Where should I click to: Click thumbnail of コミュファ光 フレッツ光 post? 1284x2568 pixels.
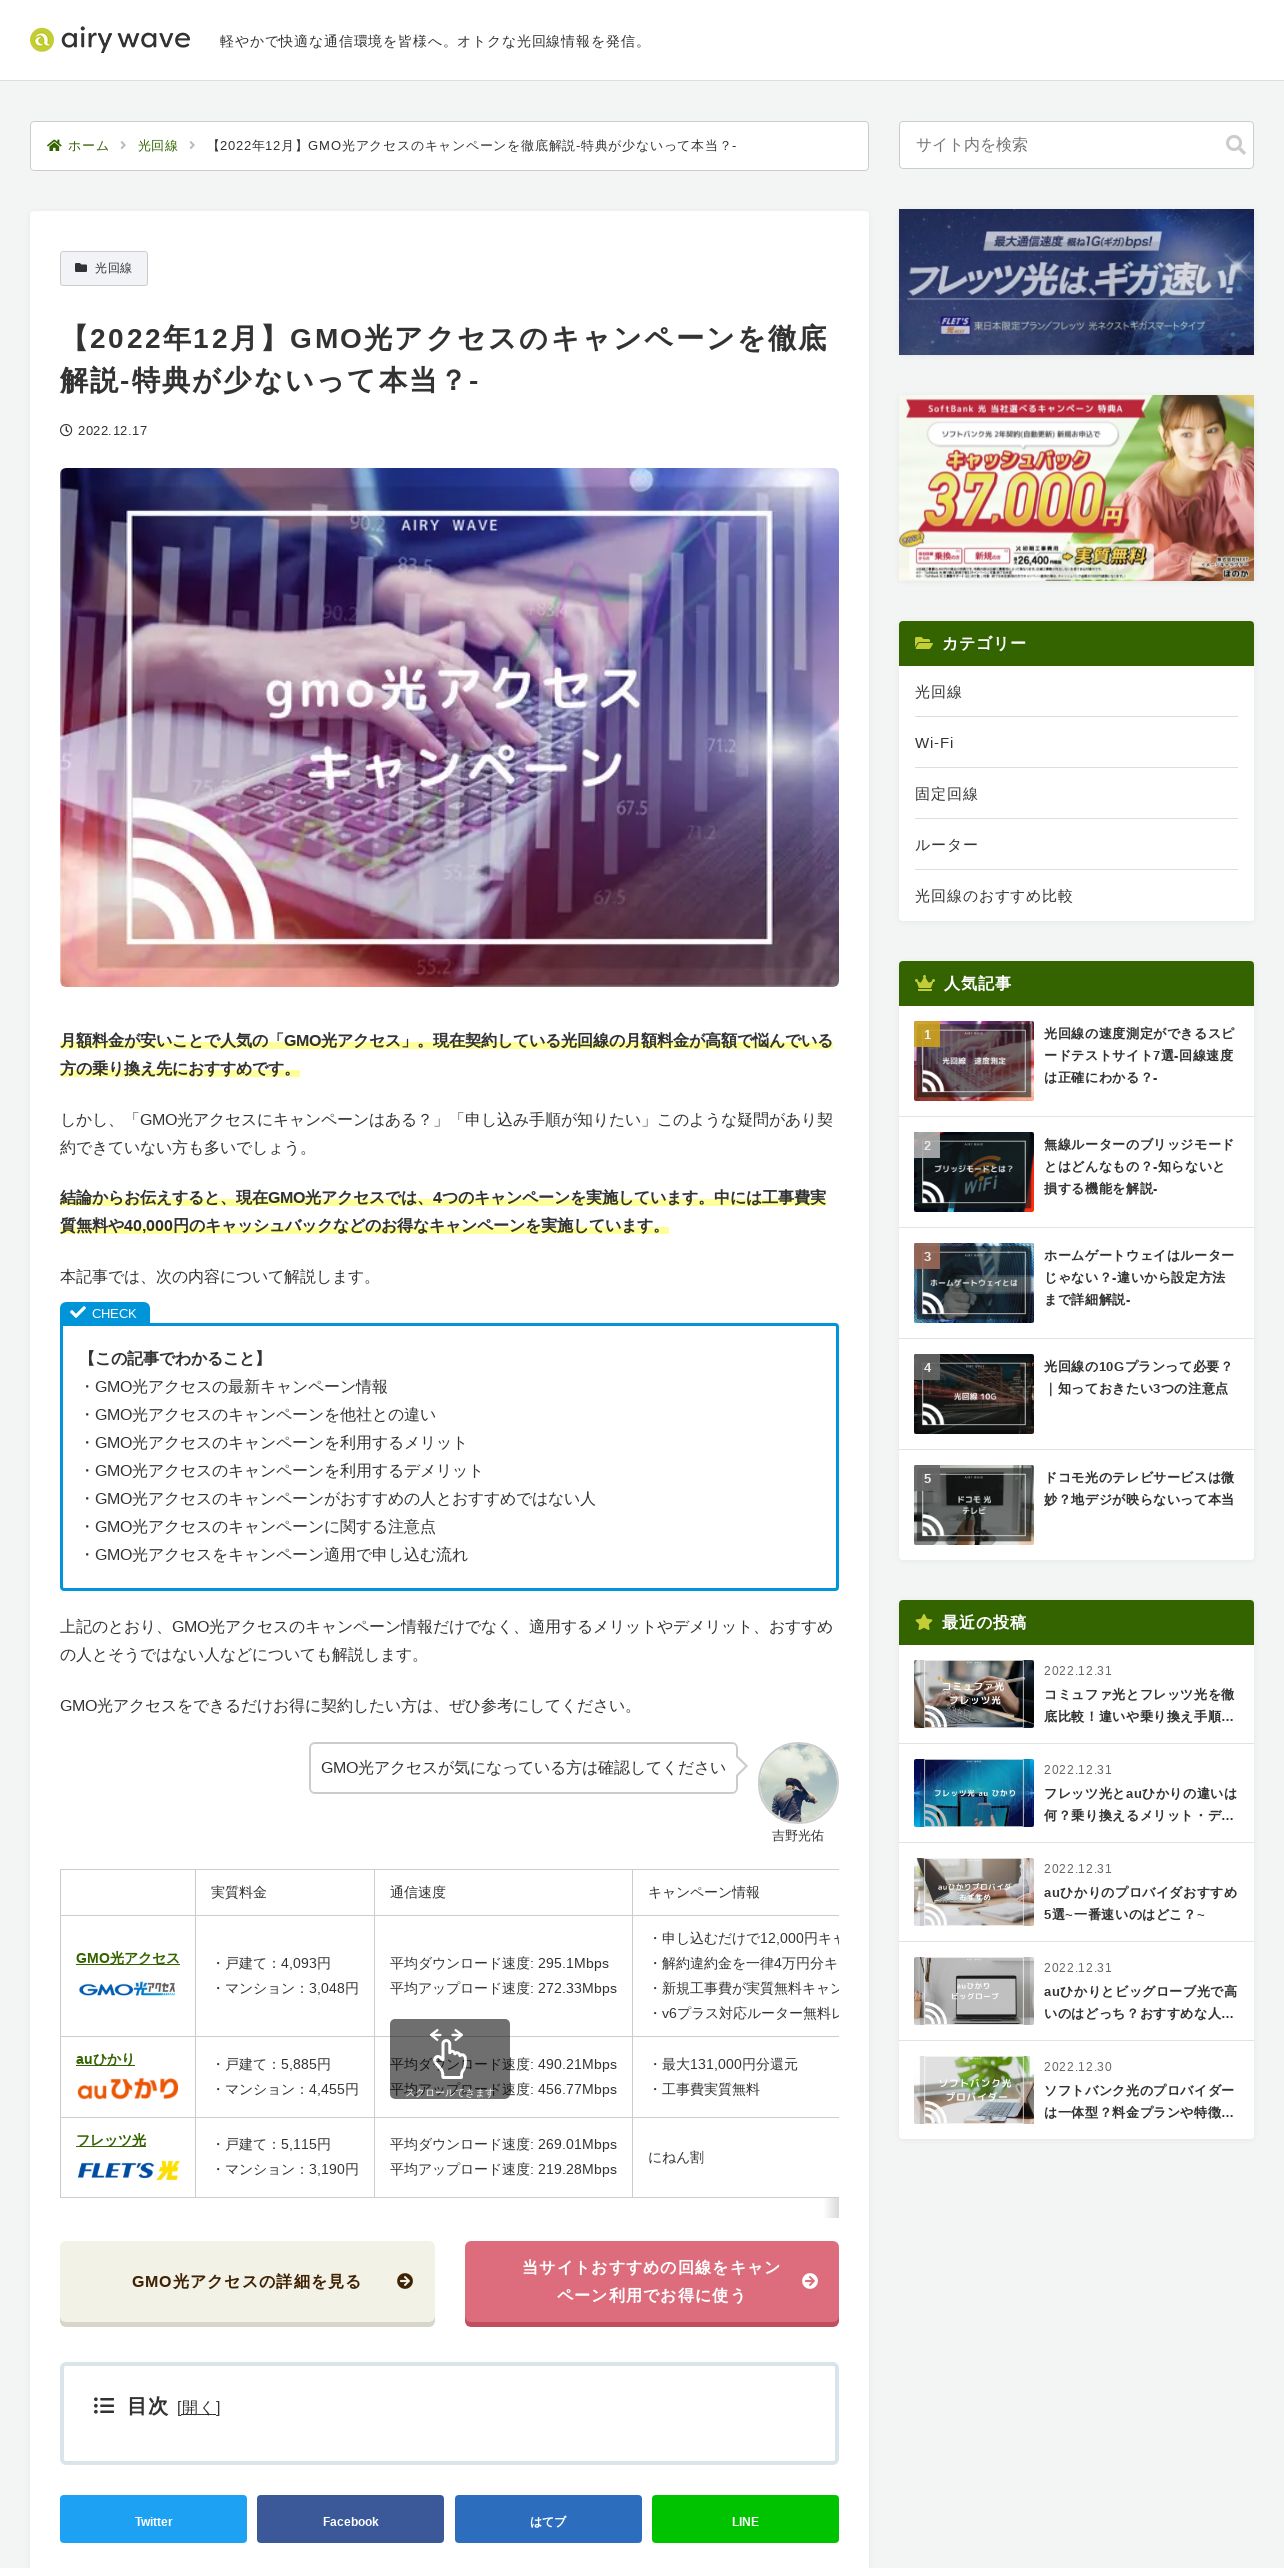click(974, 1694)
